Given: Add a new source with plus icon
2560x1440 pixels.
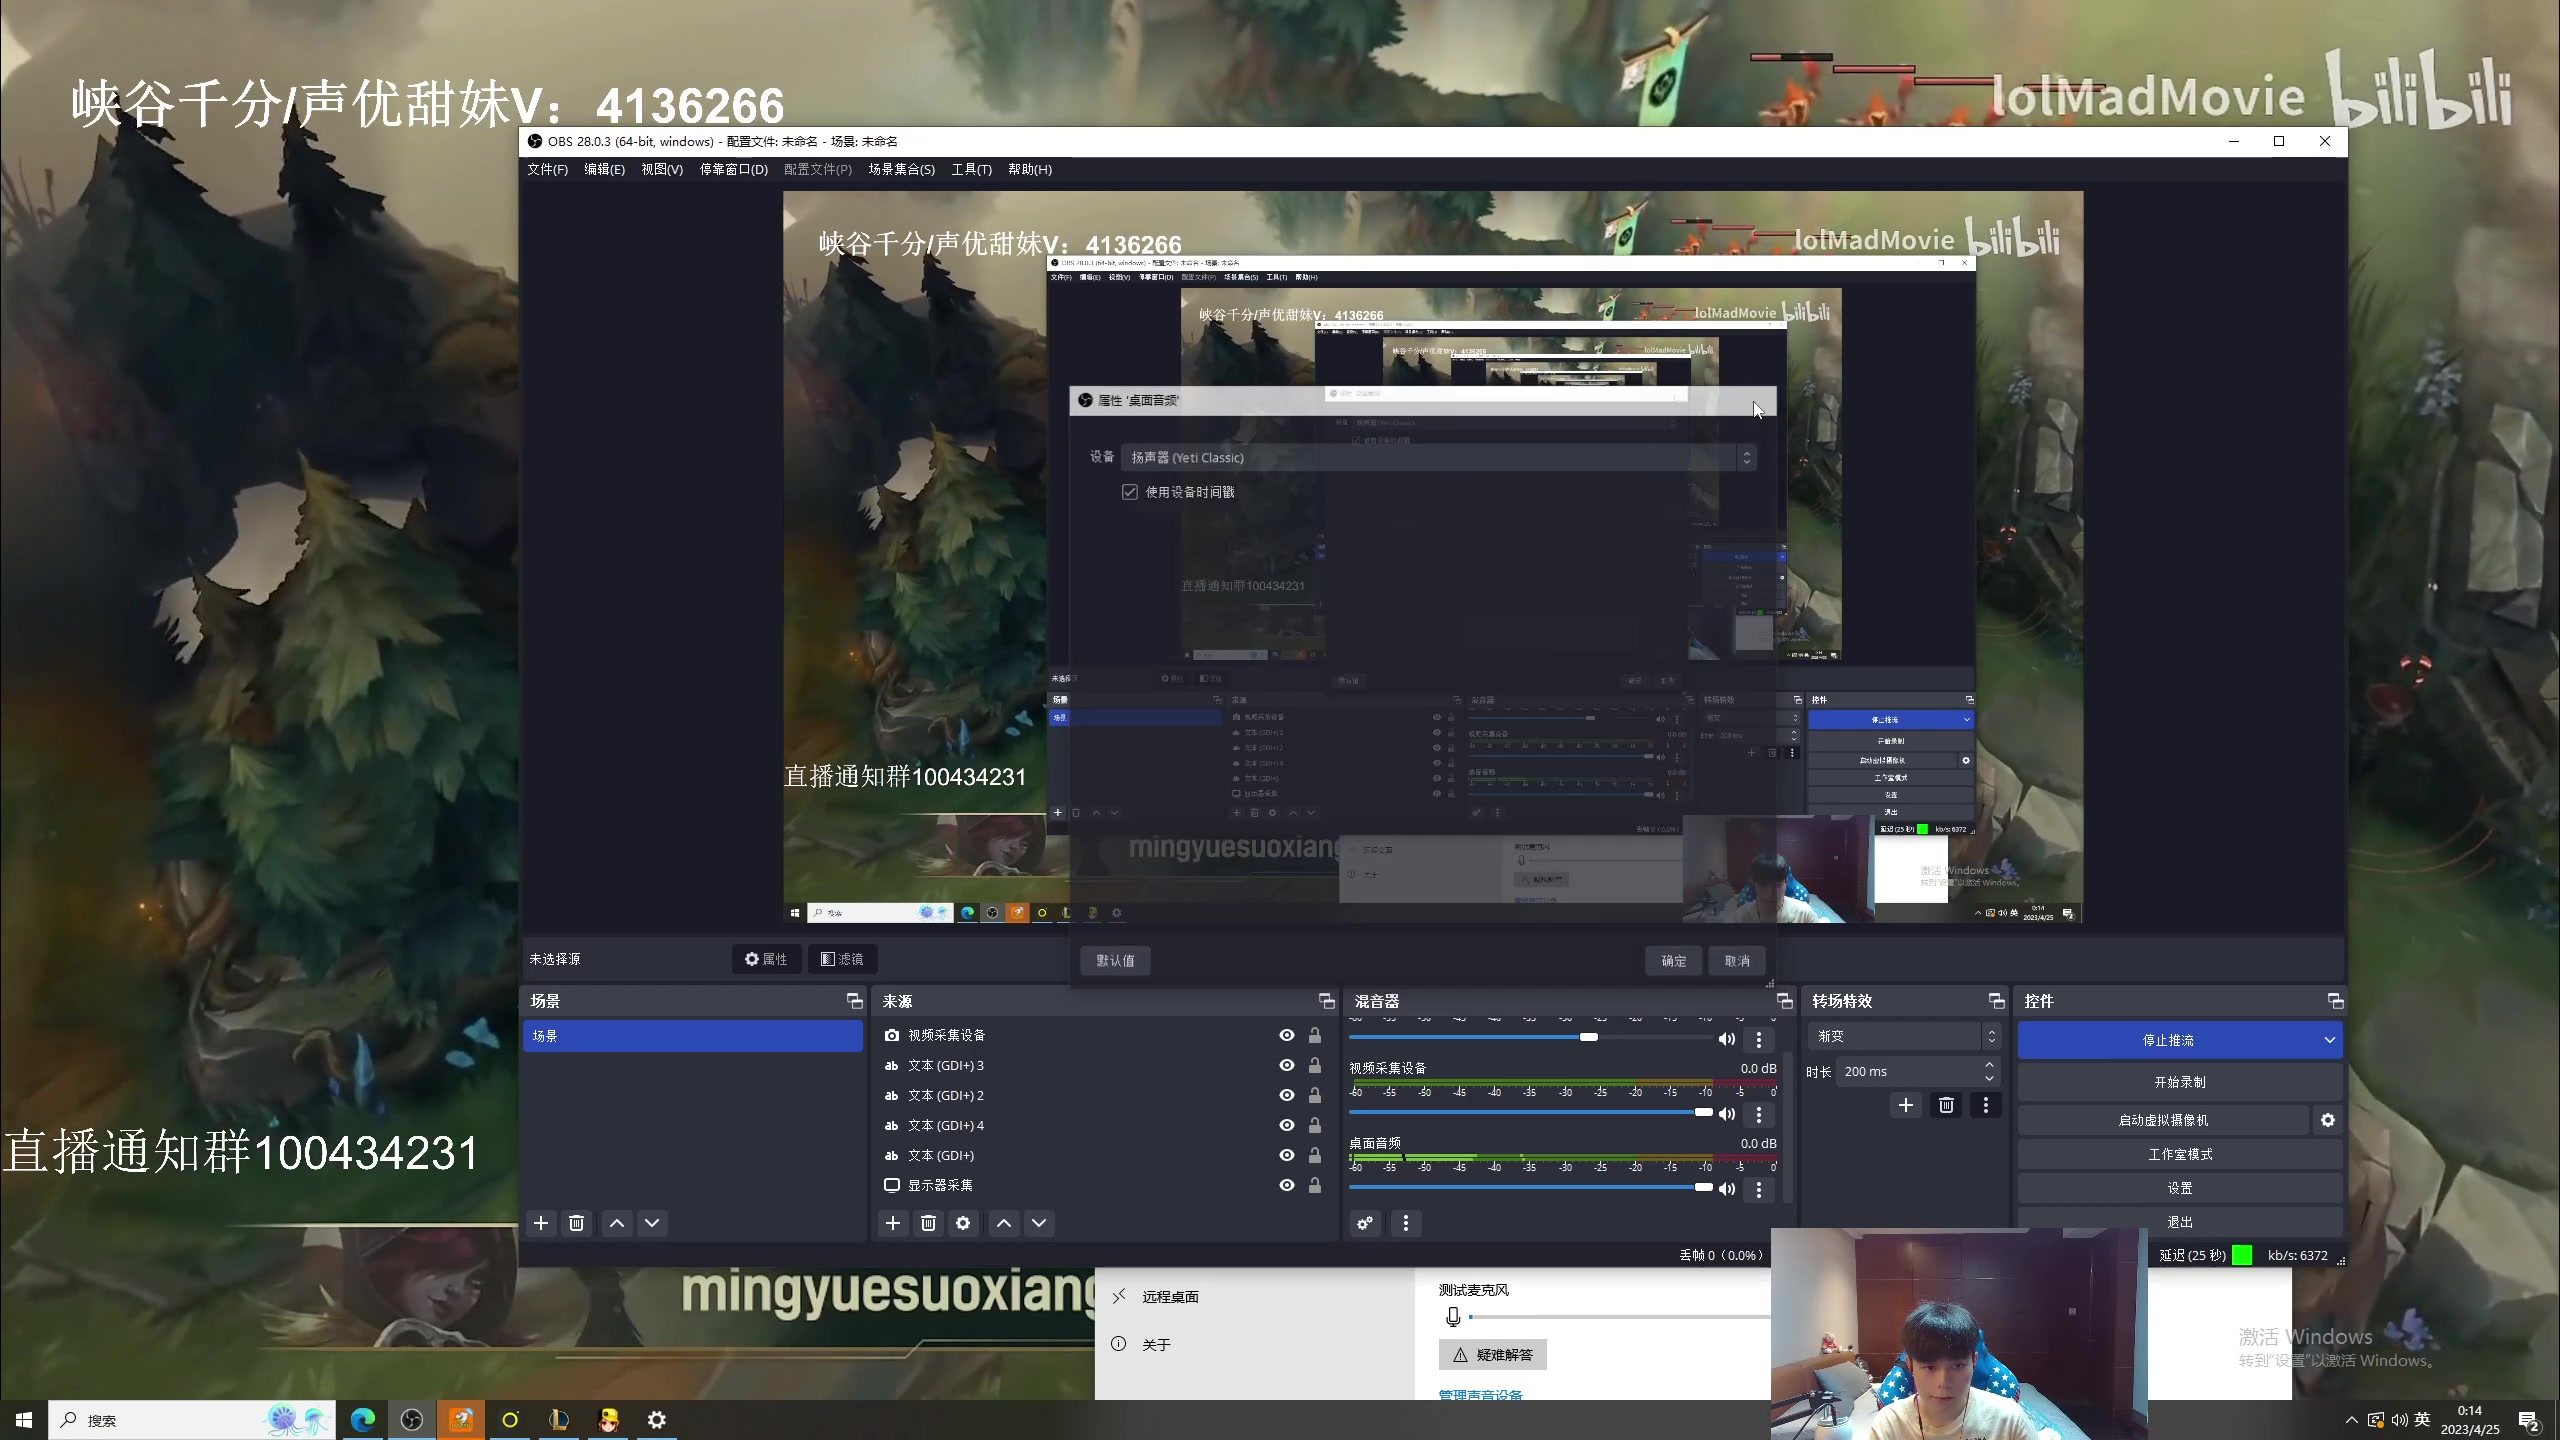Looking at the screenshot, I should click(893, 1223).
